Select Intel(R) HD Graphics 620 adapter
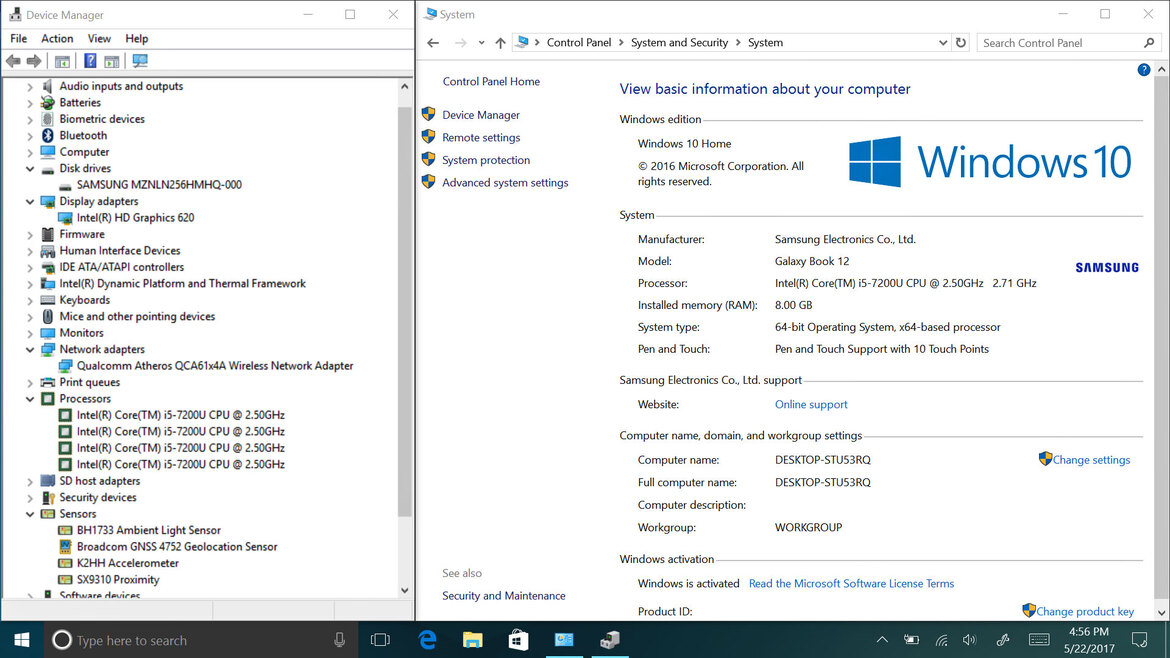Image resolution: width=1170 pixels, height=658 pixels. click(x=135, y=218)
